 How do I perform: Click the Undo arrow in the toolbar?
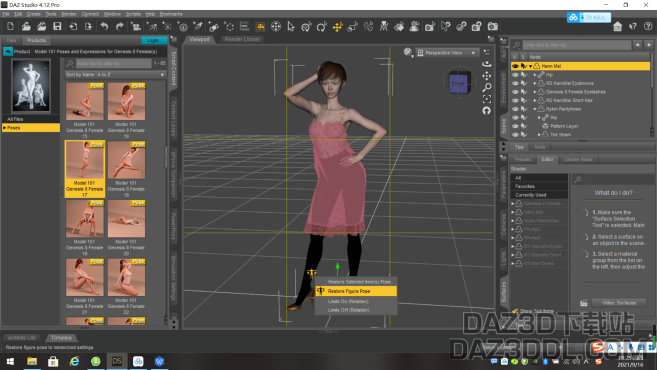click(x=104, y=27)
